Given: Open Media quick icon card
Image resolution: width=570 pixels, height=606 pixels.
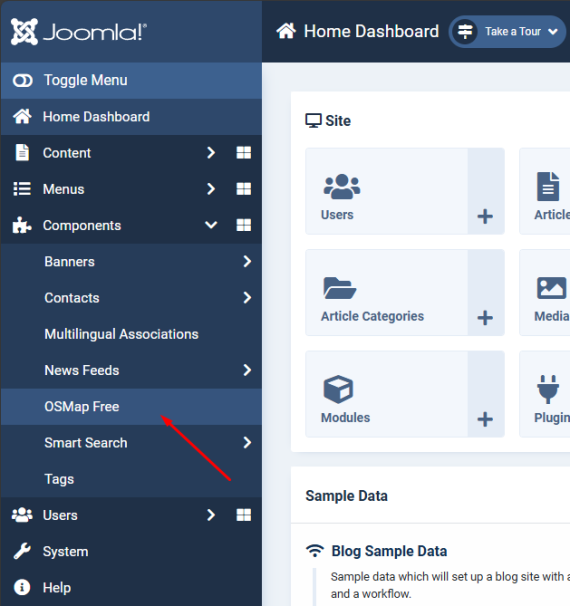Looking at the screenshot, I should coord(545,293).
